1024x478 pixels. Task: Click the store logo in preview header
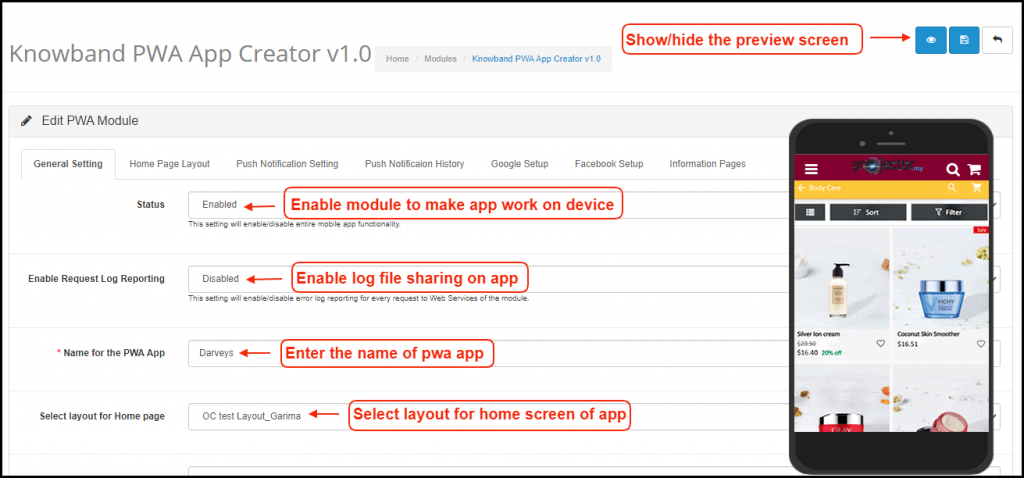click(x=886, y=166)
